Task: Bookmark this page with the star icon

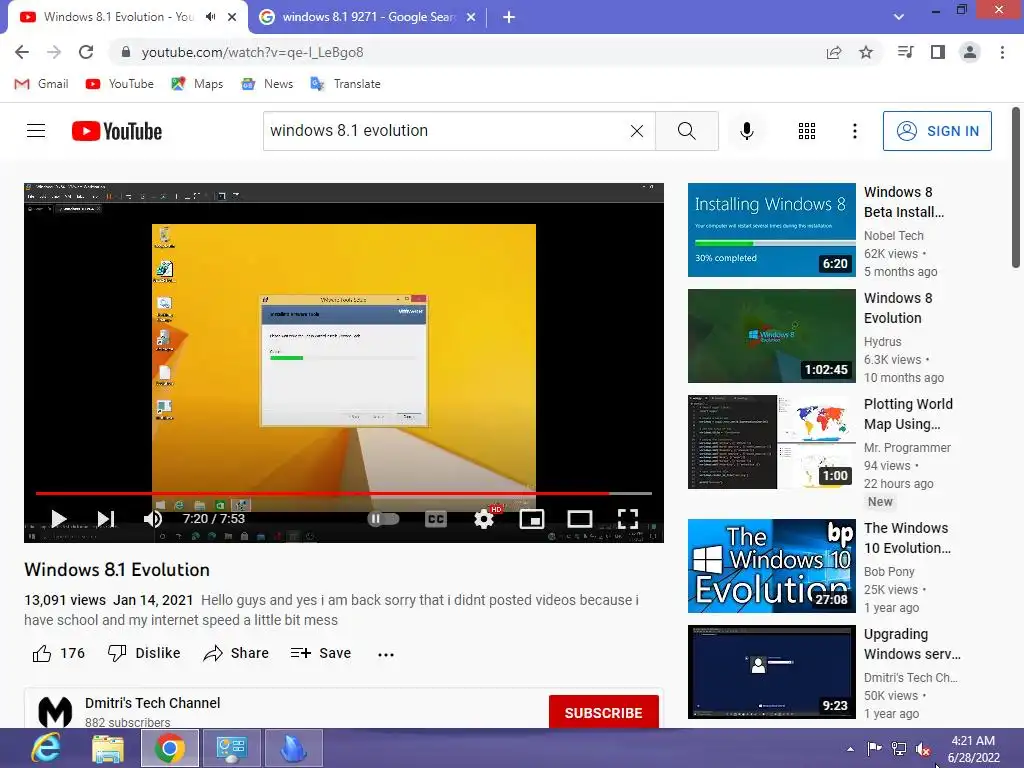Action: click(x=866, y=52)
